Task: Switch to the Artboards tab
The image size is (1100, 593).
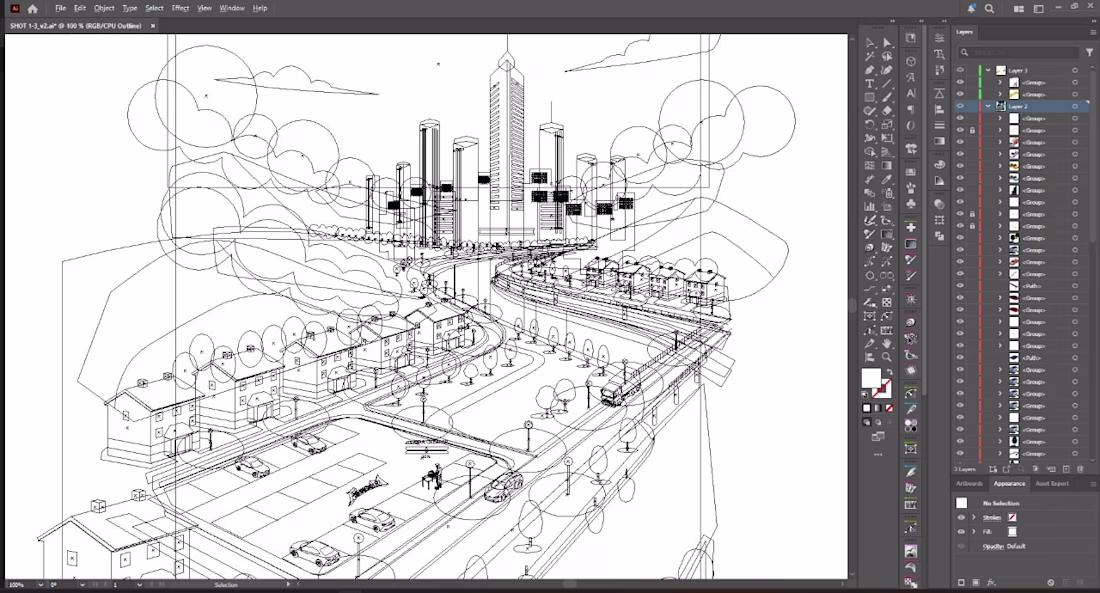Action: tap(969, 484)
